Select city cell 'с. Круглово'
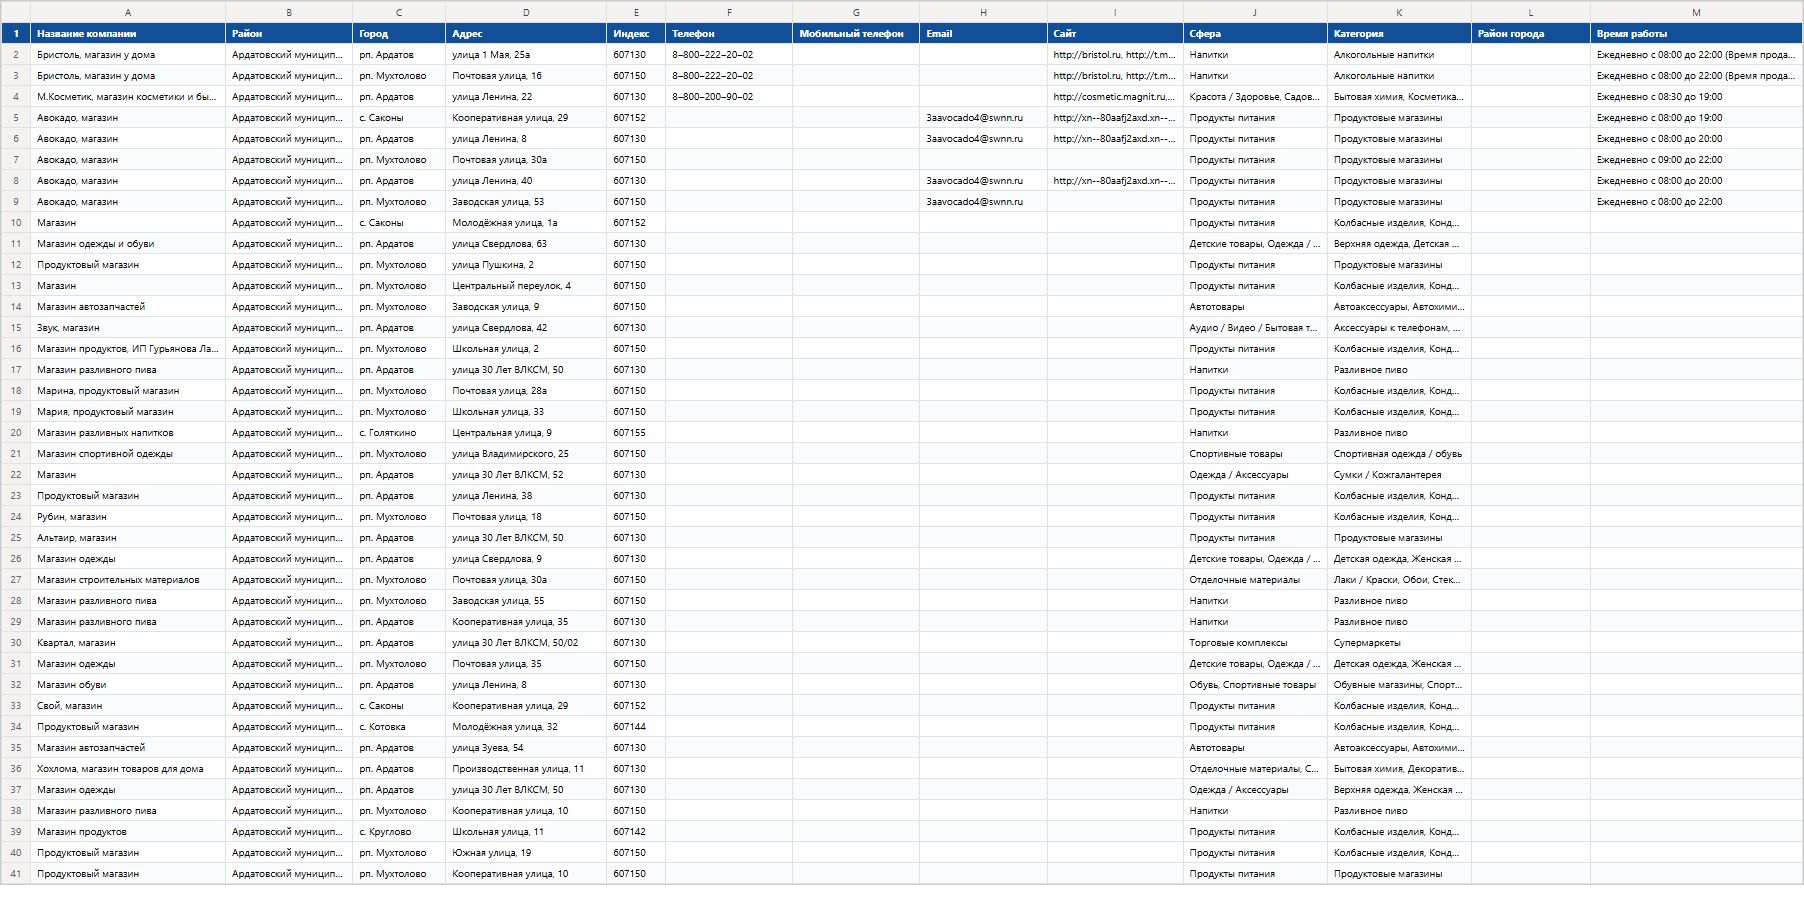Image resolution: width=1804 pixels, height=902 pixels. point(399,832)
